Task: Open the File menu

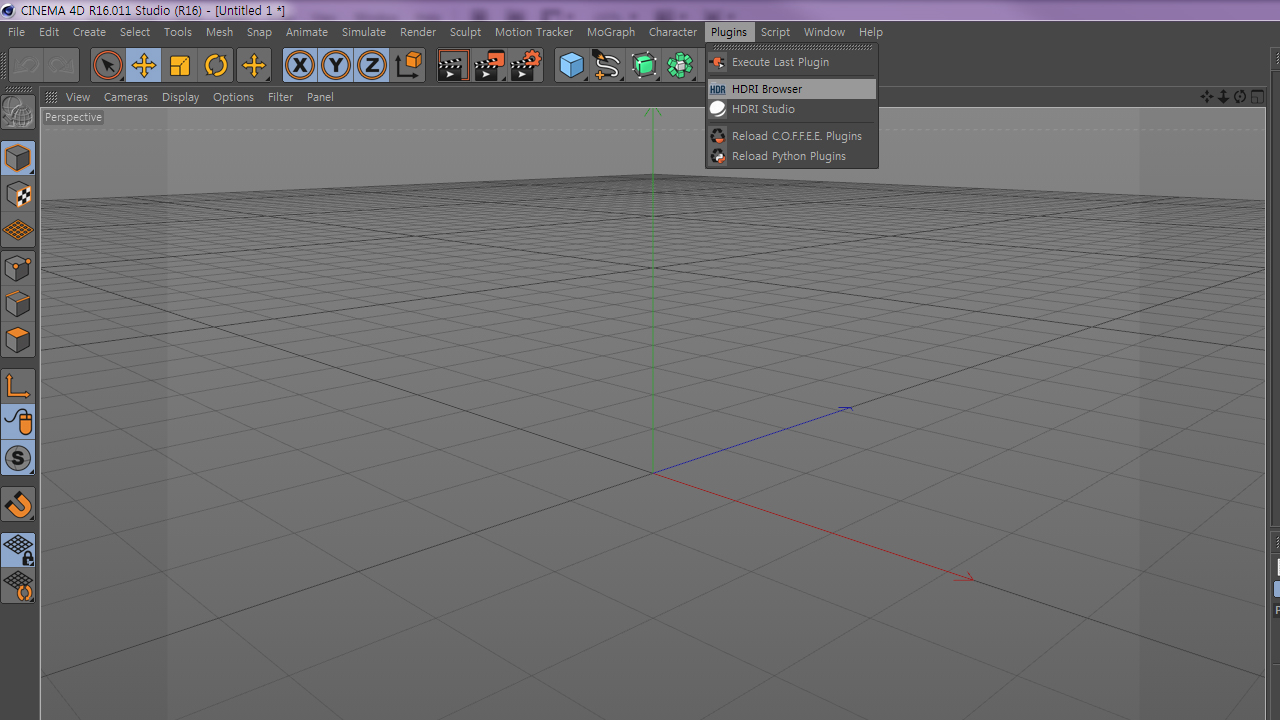Action: (17, 32)
